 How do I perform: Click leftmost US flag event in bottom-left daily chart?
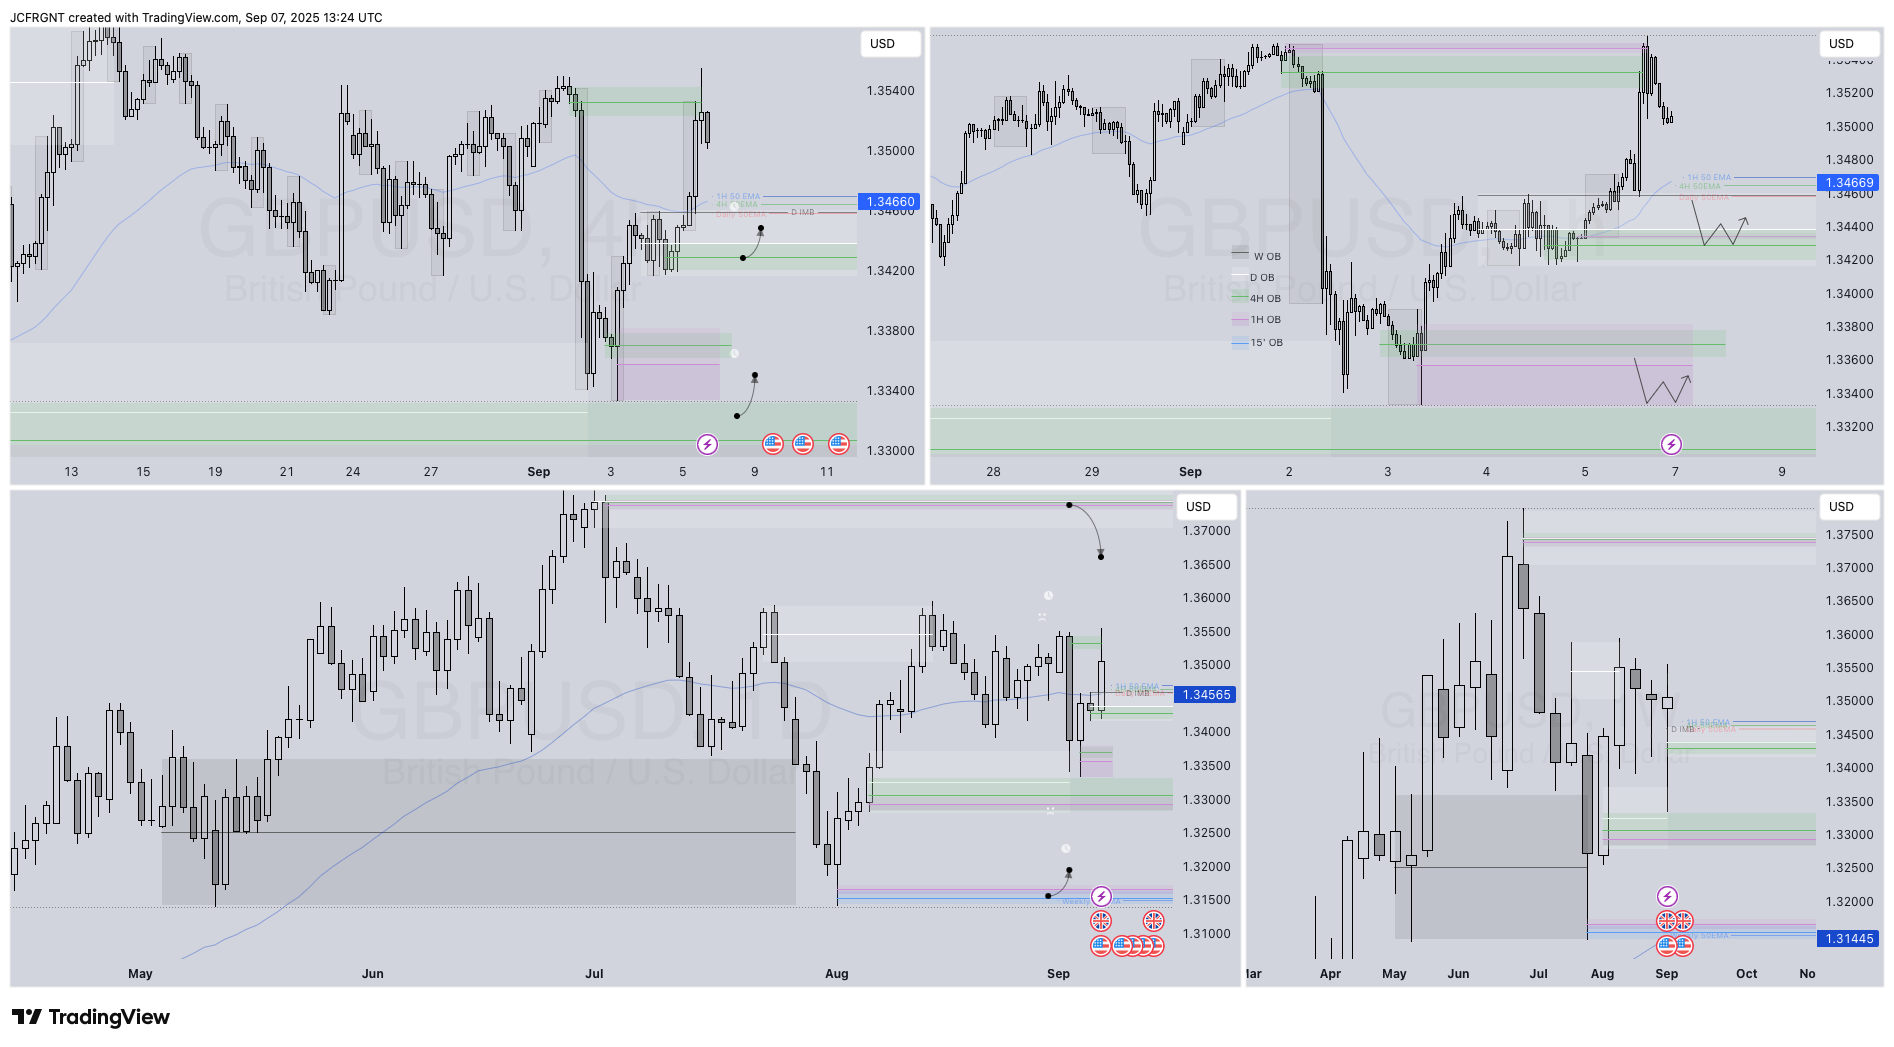coord(1101,945)
